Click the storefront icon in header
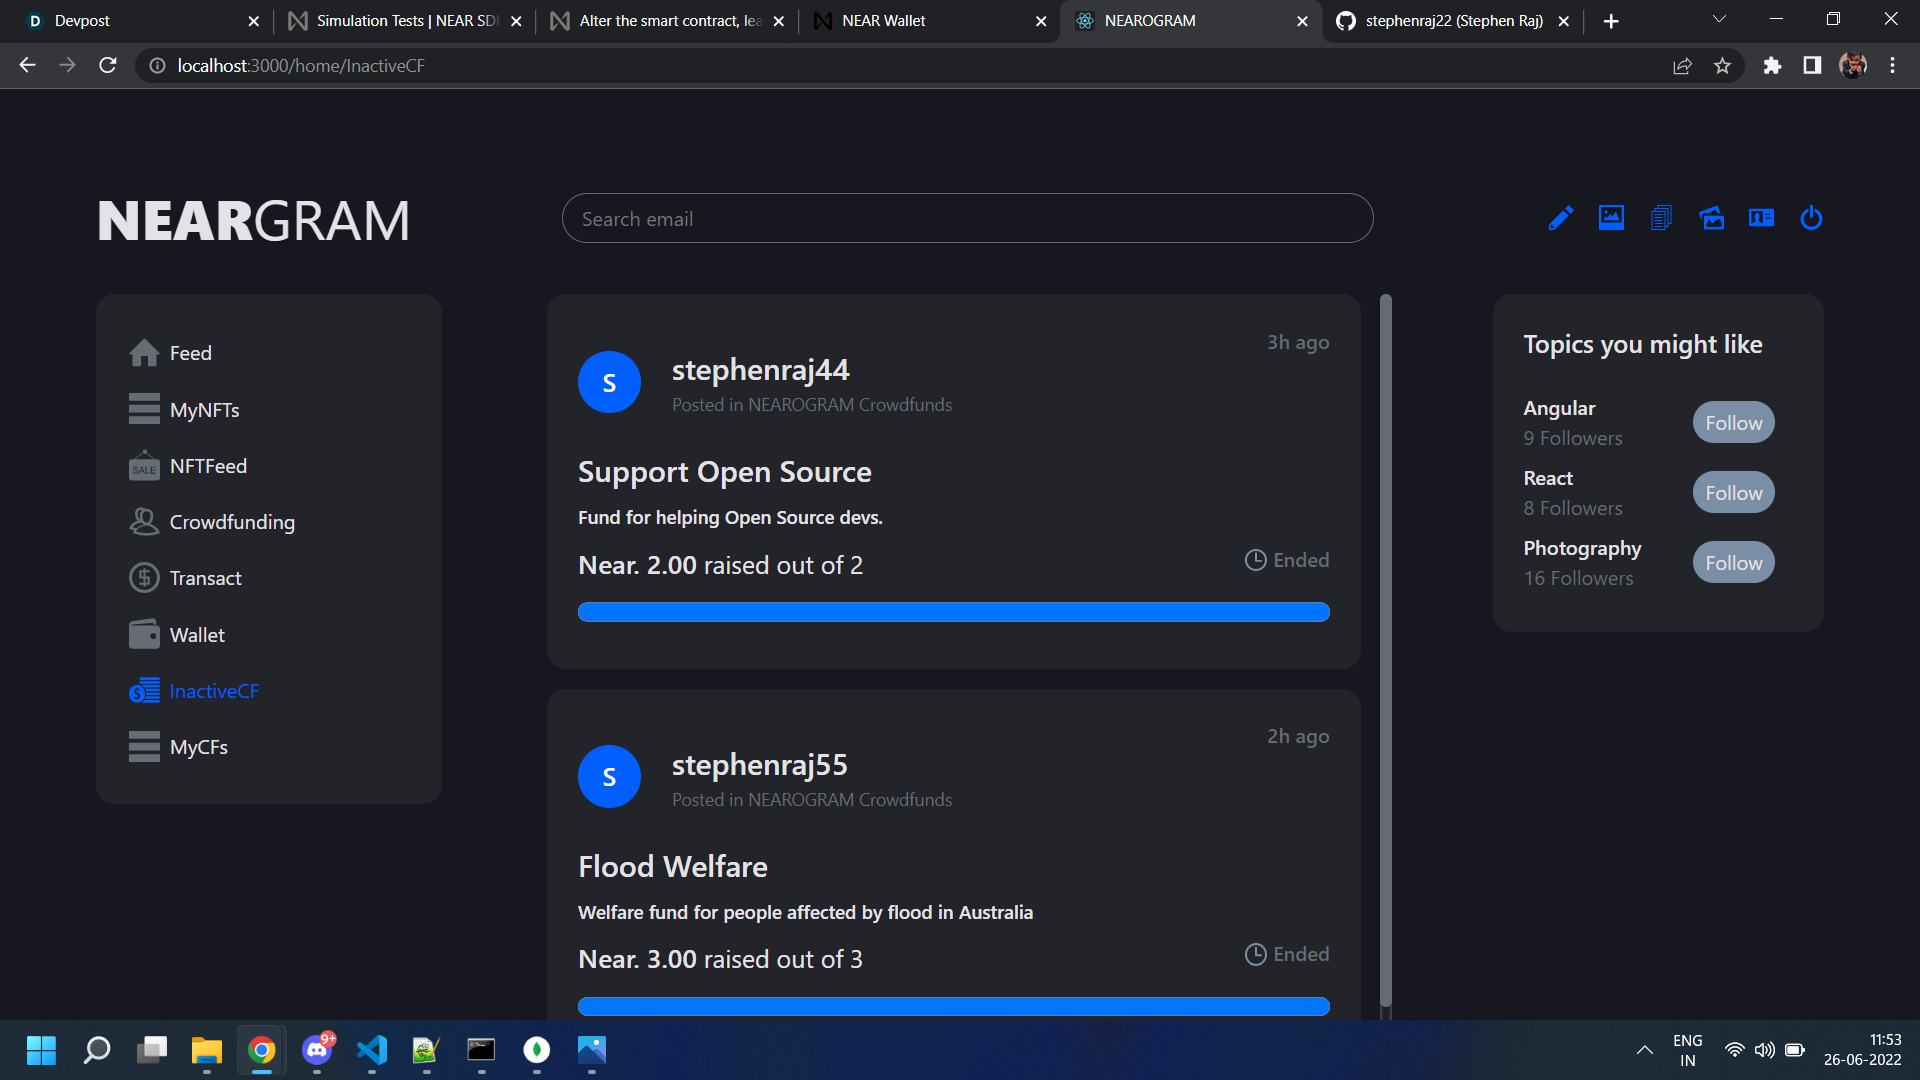Image resolution: width=1920 pixels, height=1080 pixels. coord(1711,218)
